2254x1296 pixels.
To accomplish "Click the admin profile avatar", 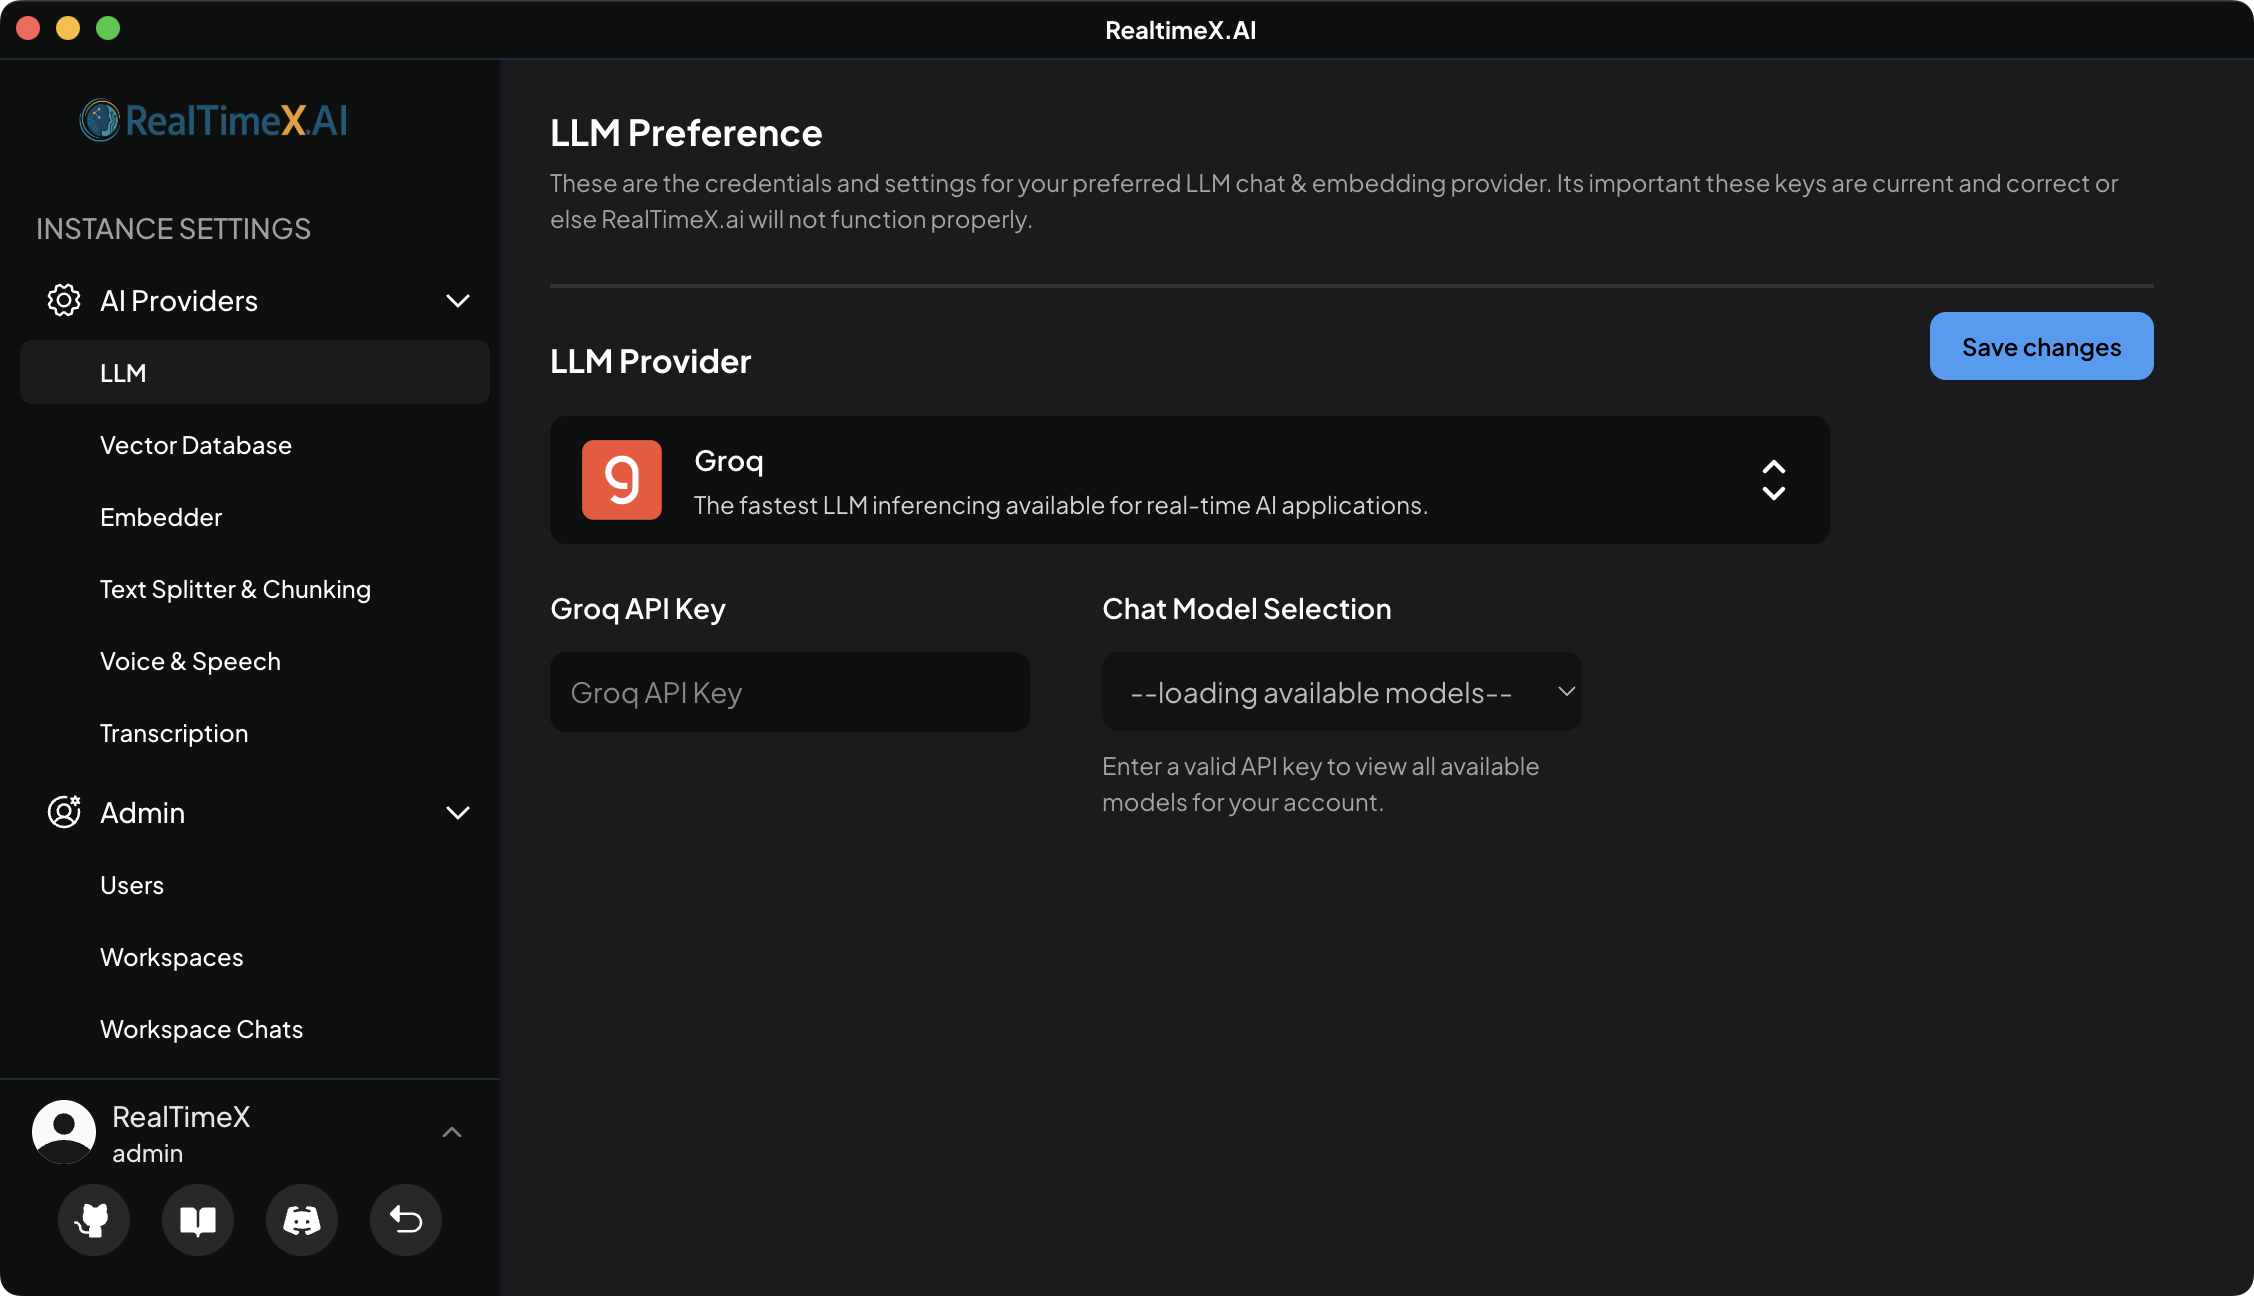I will pos(63,1131).
